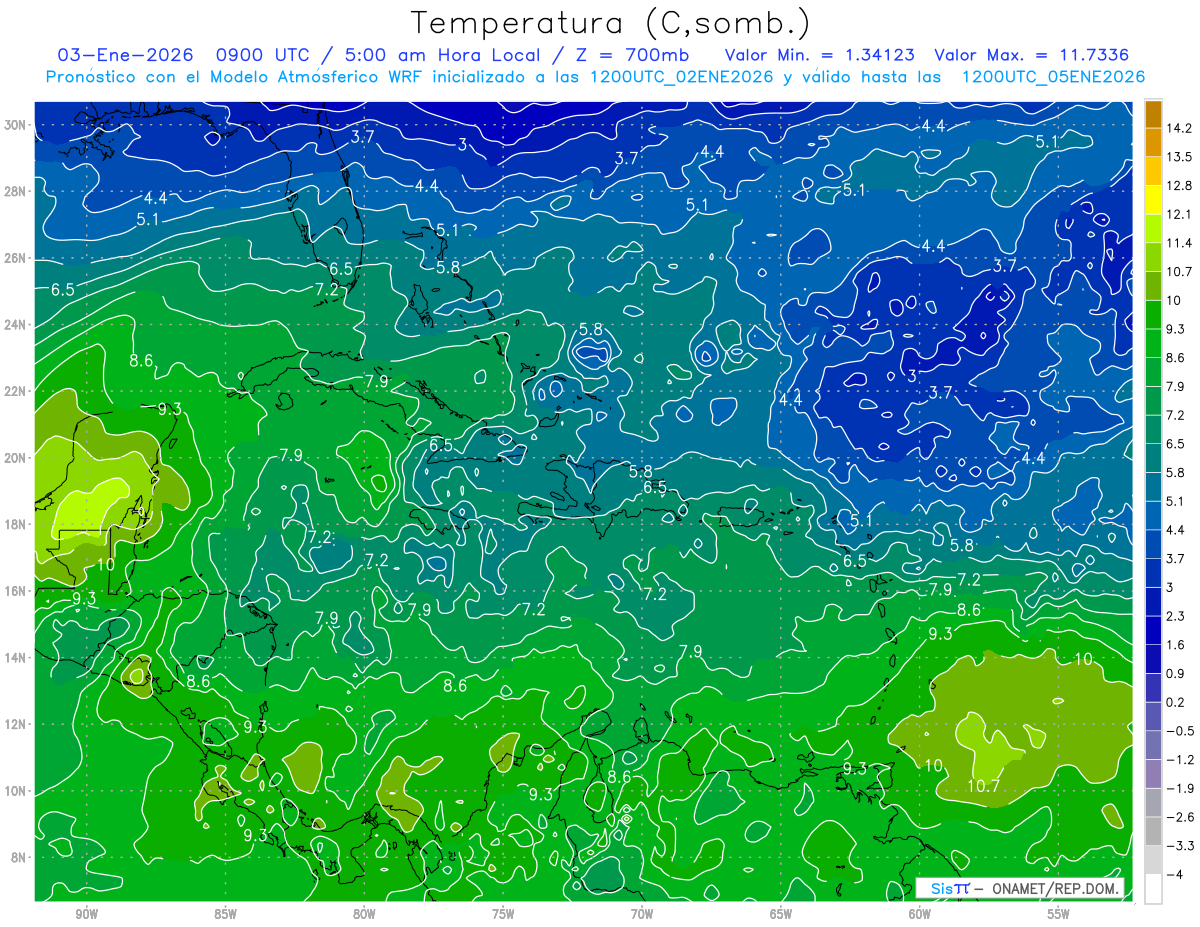Click the colorbar label '-2.6'
Screen dimensions: 1200x927
point(1179,817)
